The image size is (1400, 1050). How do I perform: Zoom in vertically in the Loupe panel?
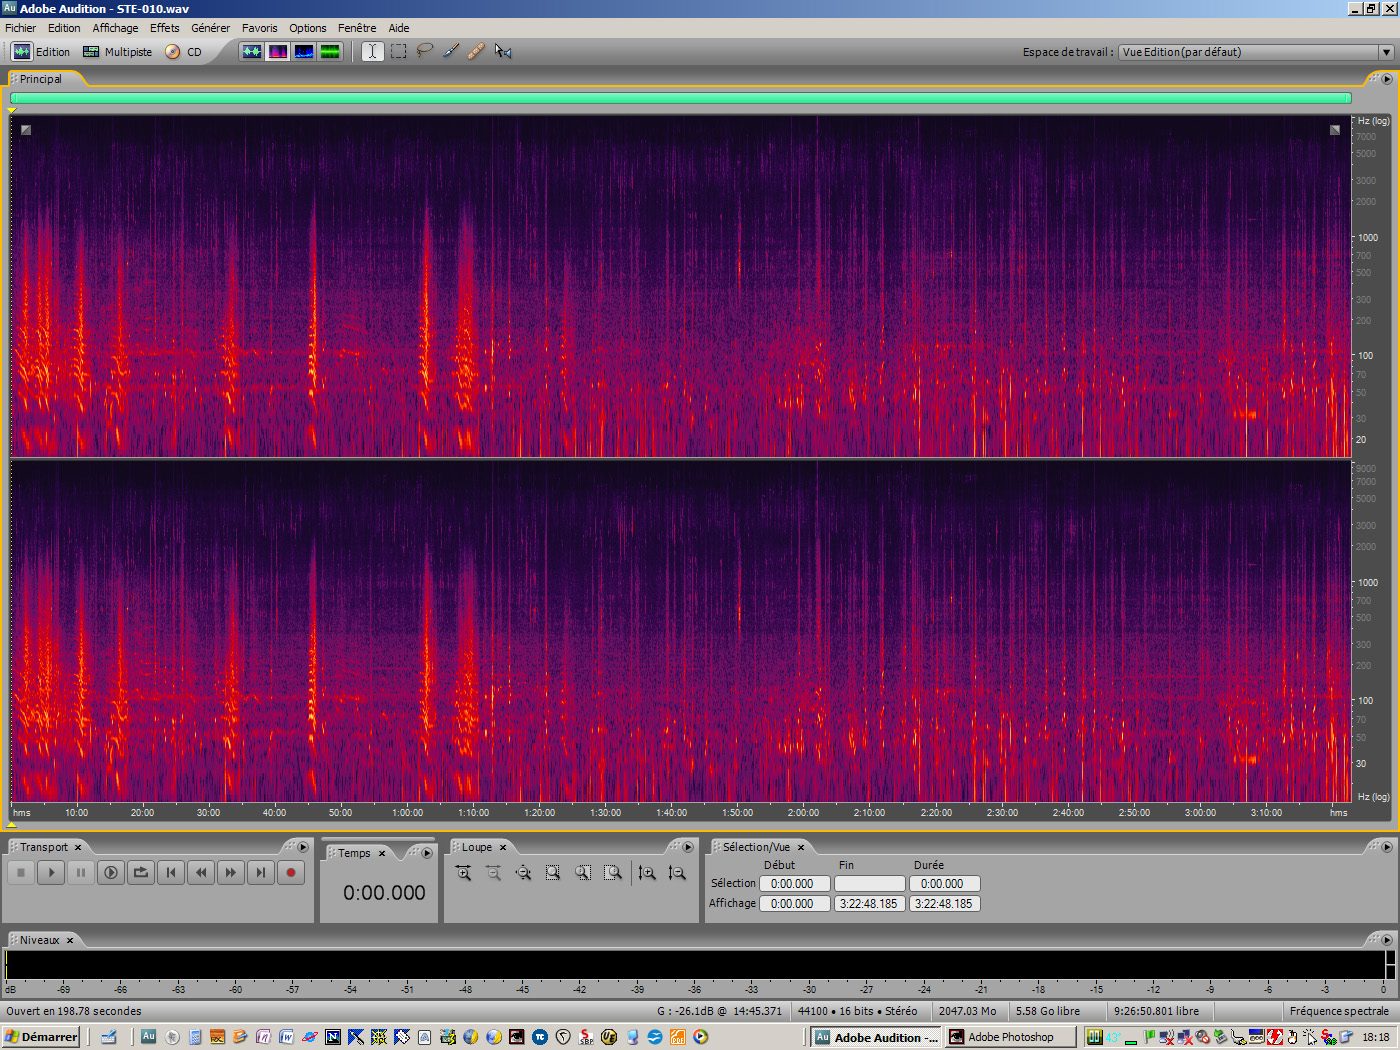tap(647, 872)
